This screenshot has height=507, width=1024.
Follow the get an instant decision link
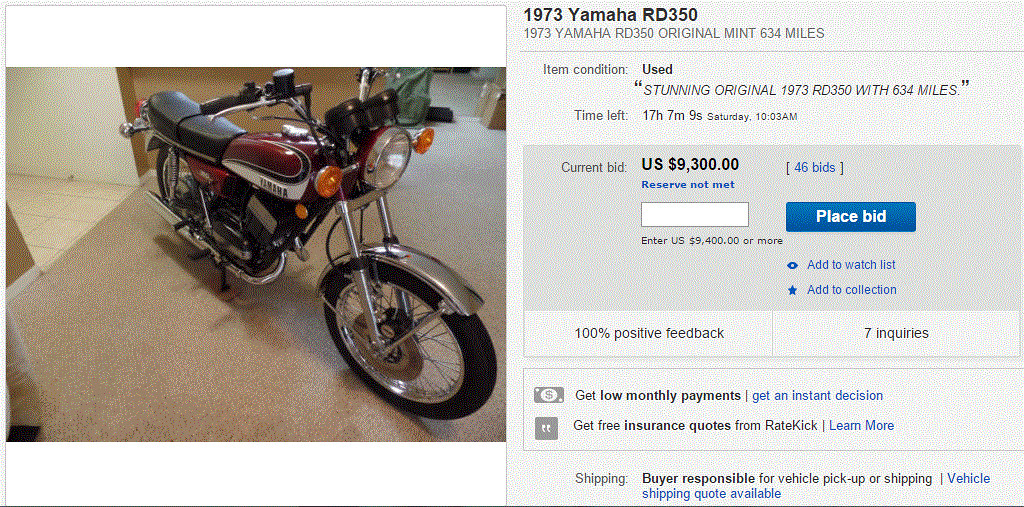tap(817, 396)
